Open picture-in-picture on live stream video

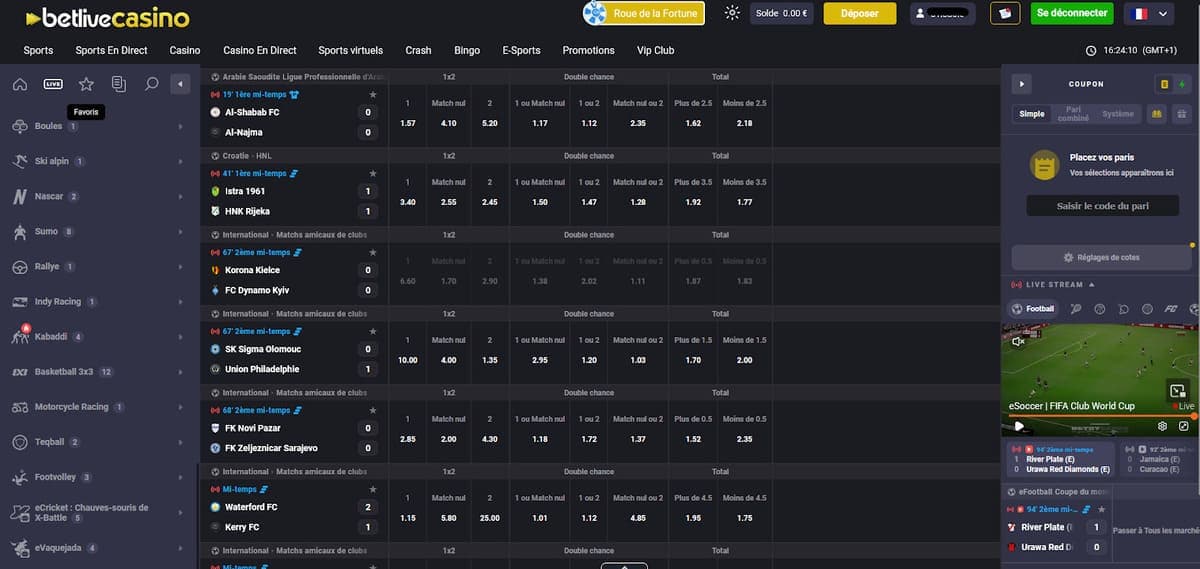[1177, 391]
